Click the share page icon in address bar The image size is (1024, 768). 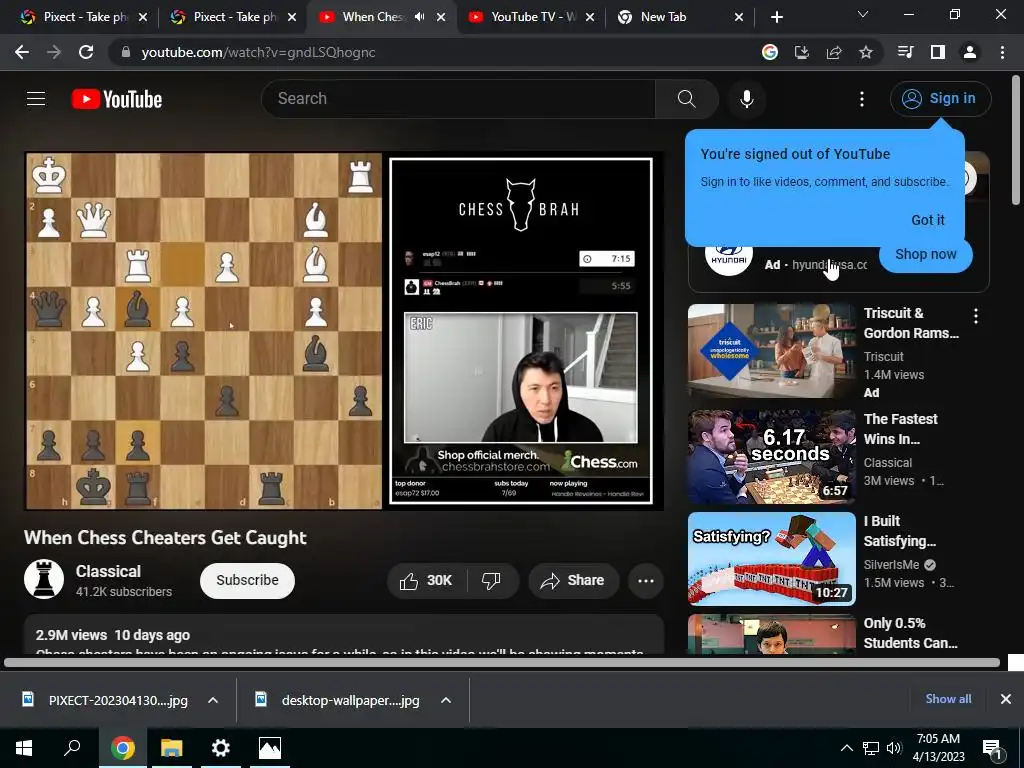834,52
